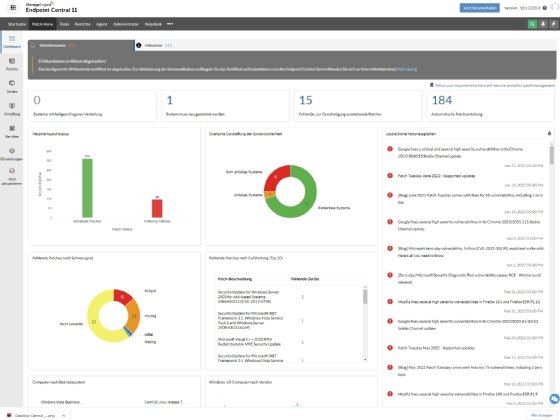Click the red missing patches bar
The image size is (560, 420).
pos(157,208)
